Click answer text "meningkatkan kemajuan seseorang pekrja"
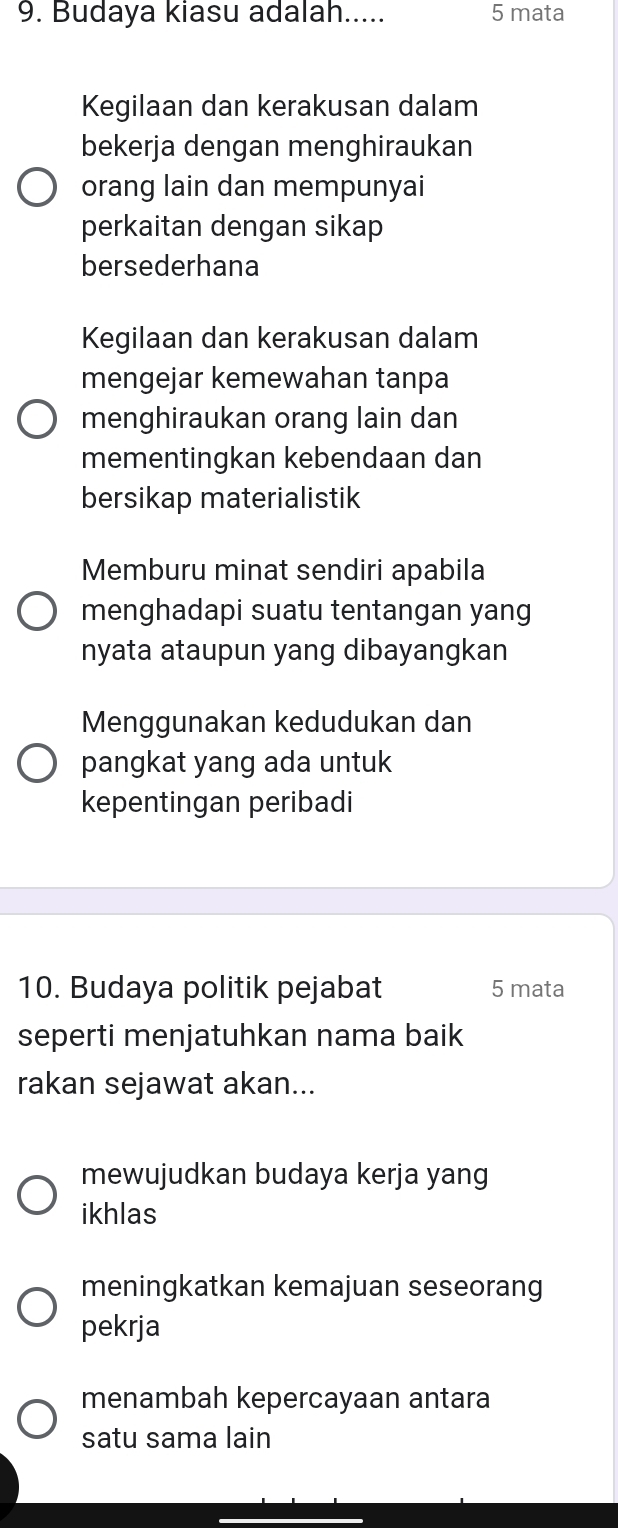Viewport: 618px width, 1528px height. 313,1306
